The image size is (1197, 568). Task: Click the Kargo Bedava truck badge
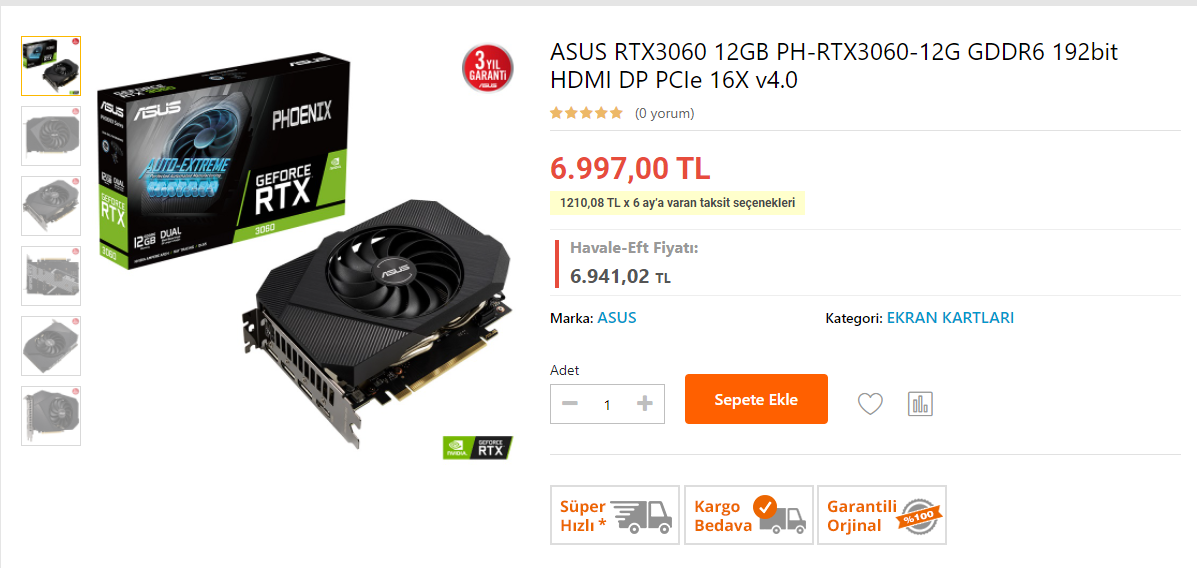(749, 515)
